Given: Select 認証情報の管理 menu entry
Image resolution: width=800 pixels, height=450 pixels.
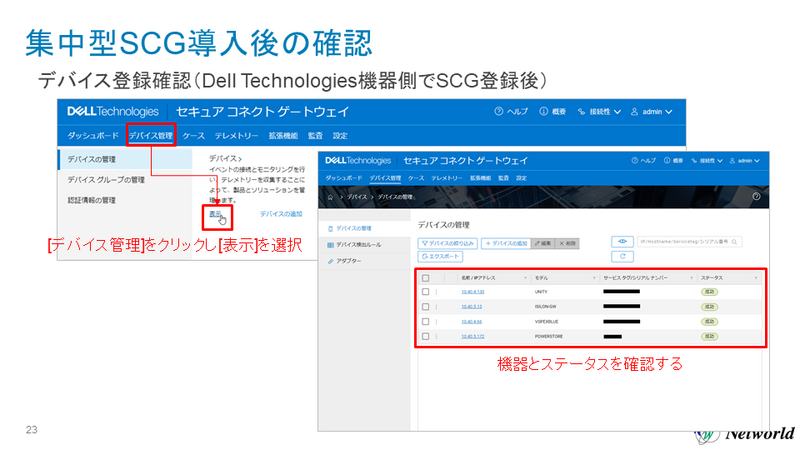Looking at the screenshot, I should click(x=92, y=200).
